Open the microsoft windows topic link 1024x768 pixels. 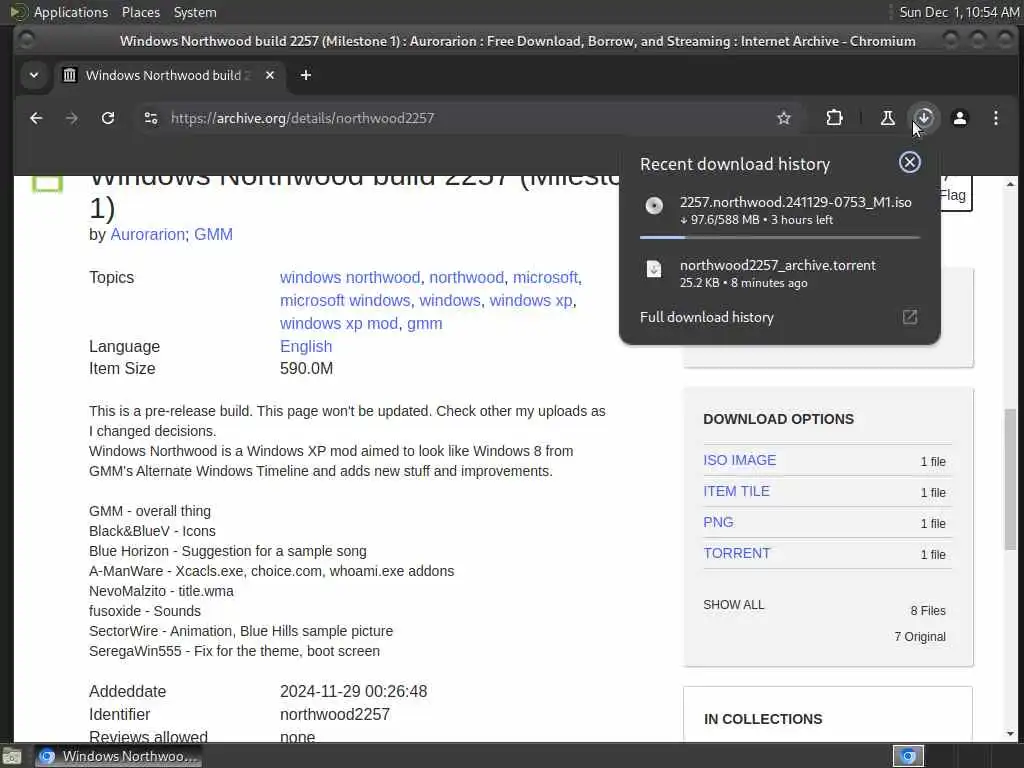tap(345, 300)
